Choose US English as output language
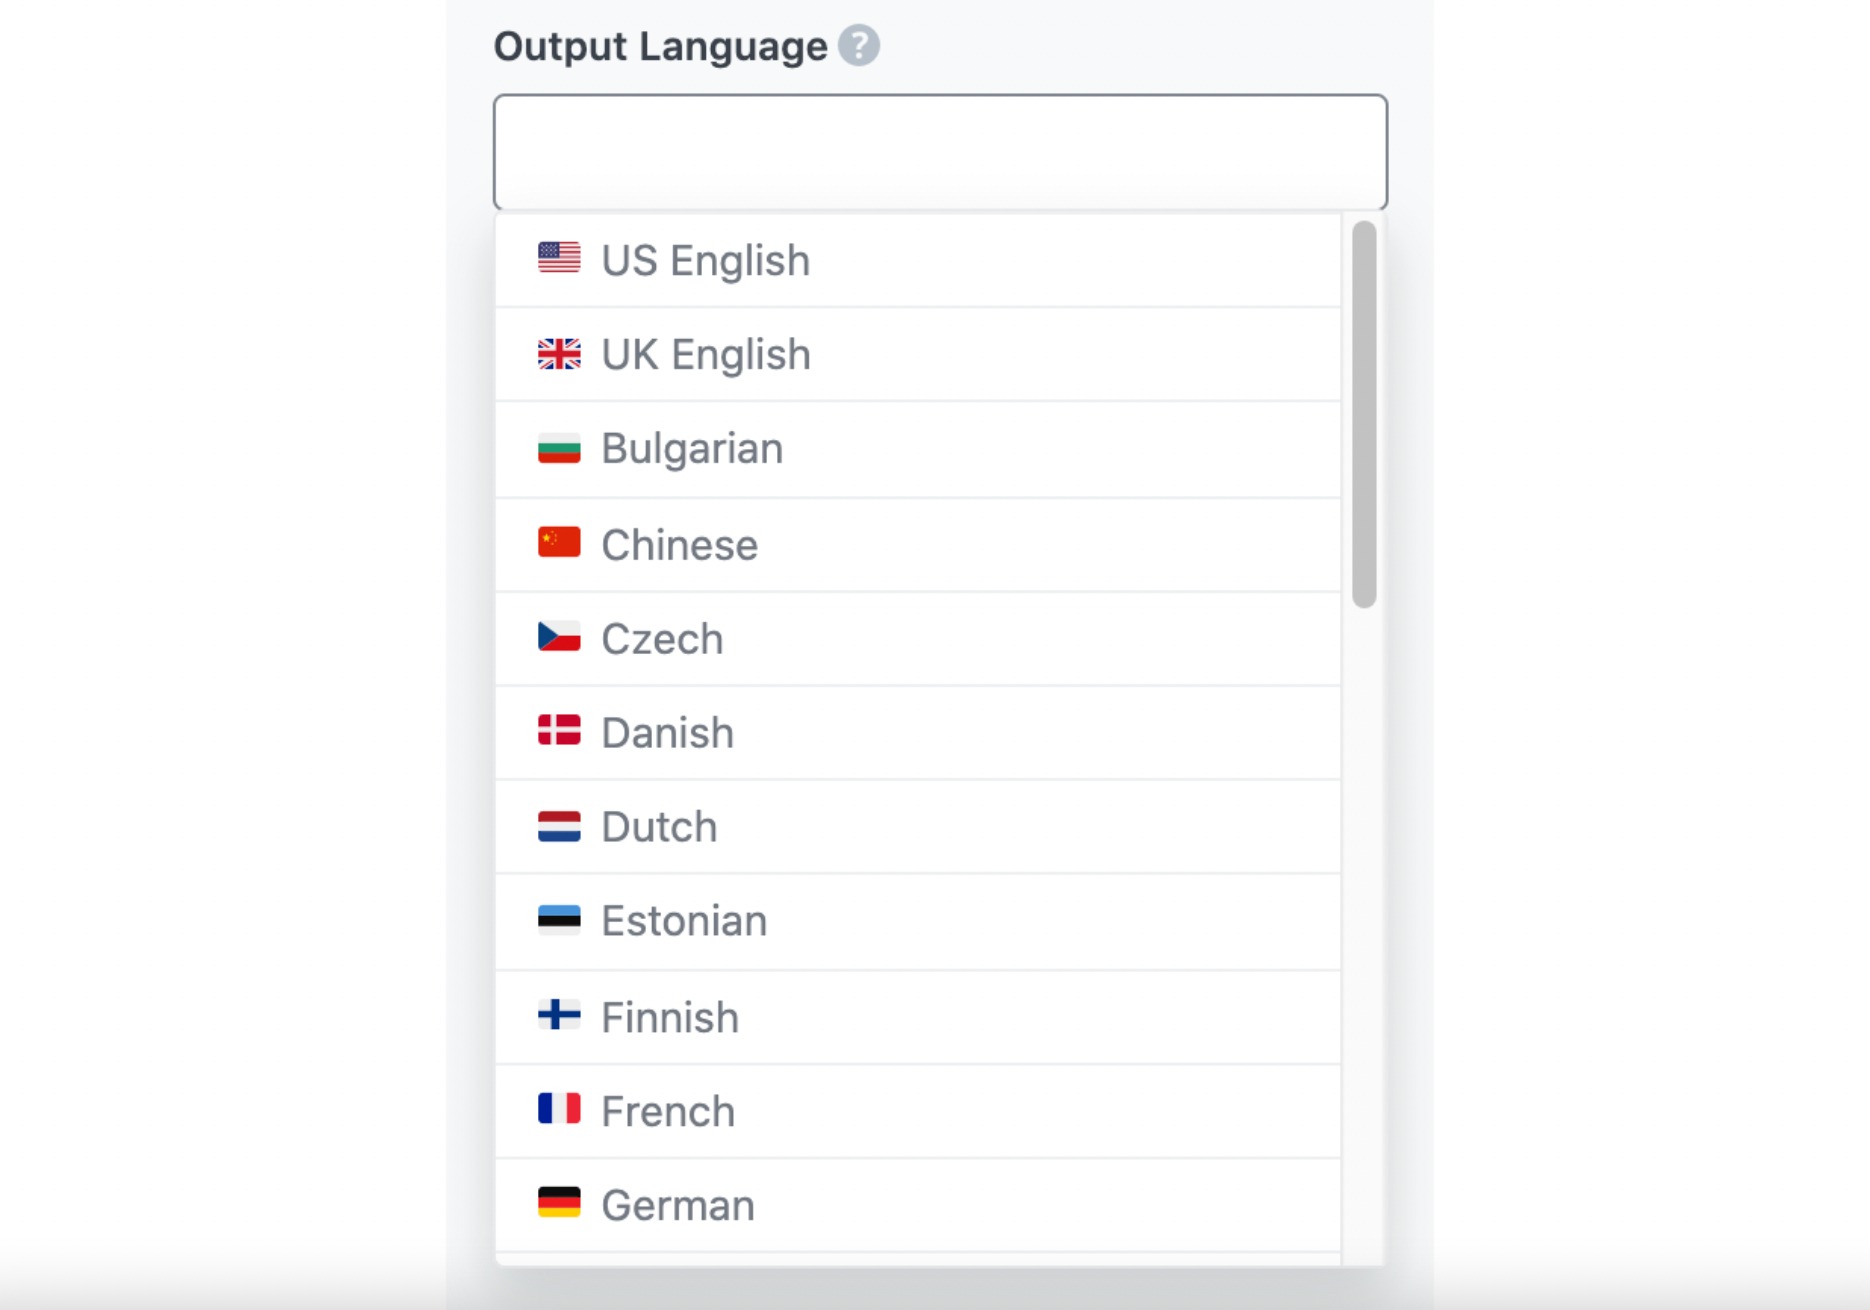This screenshot has height=1310, width=1870. click(706, 259)
